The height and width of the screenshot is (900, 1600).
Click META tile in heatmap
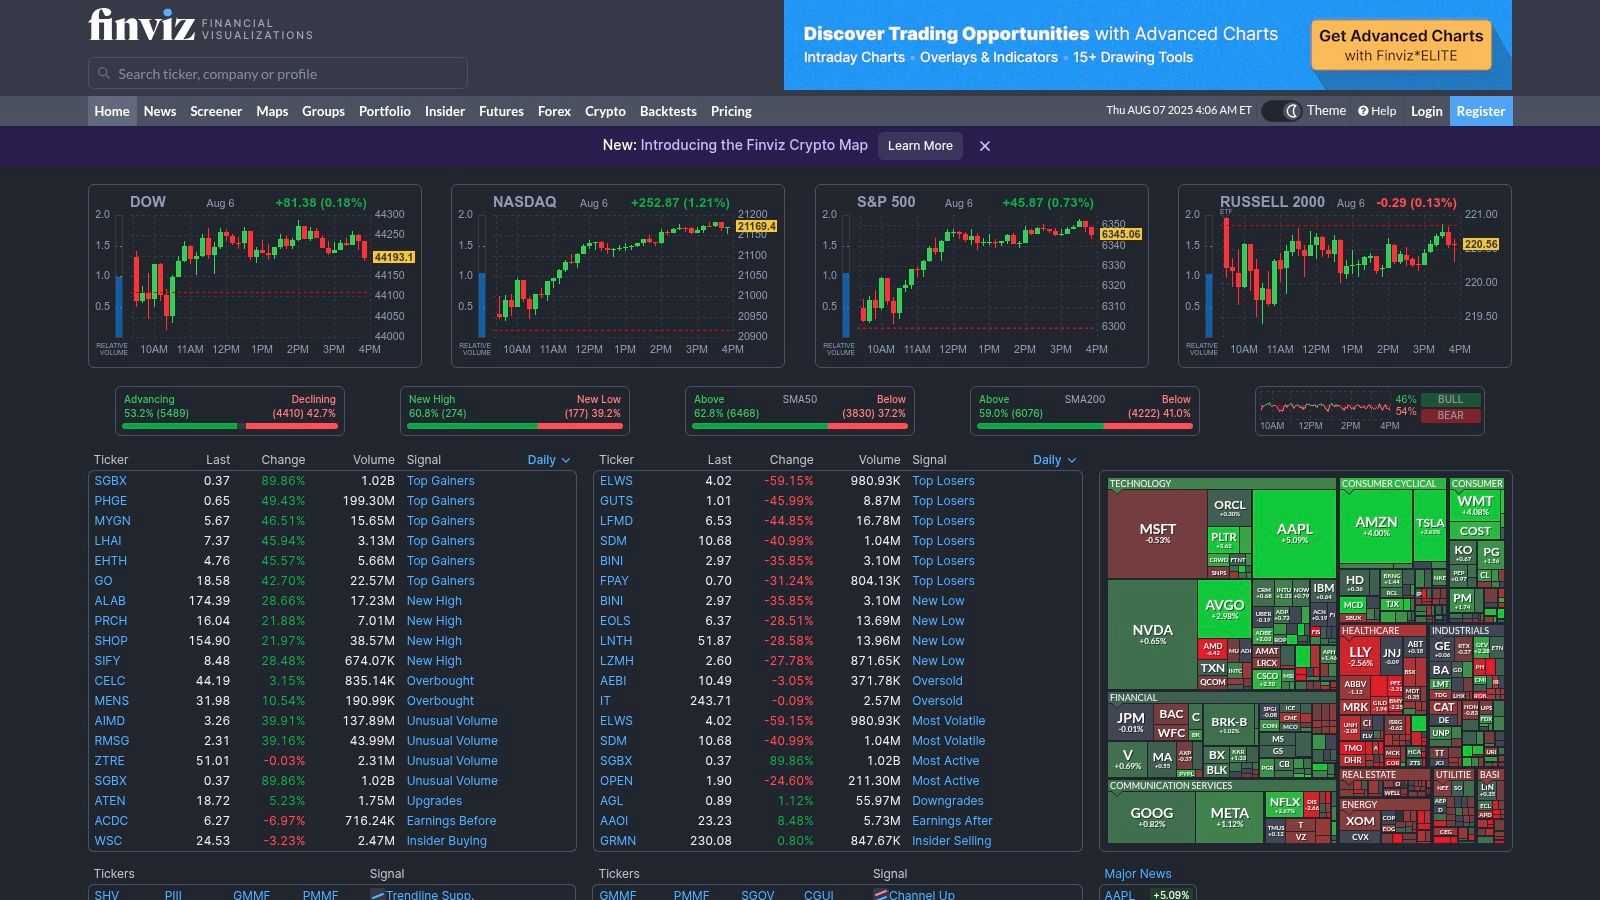[x=1229, y=817]
